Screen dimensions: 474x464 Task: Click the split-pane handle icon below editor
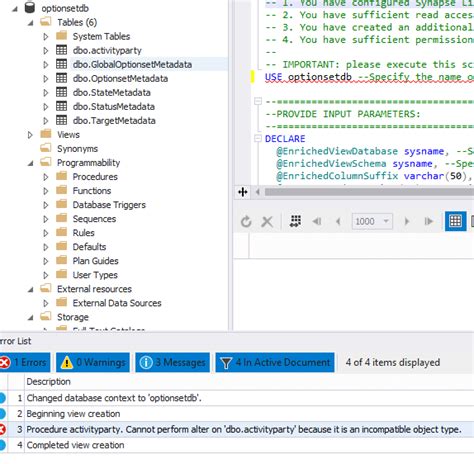243,192
